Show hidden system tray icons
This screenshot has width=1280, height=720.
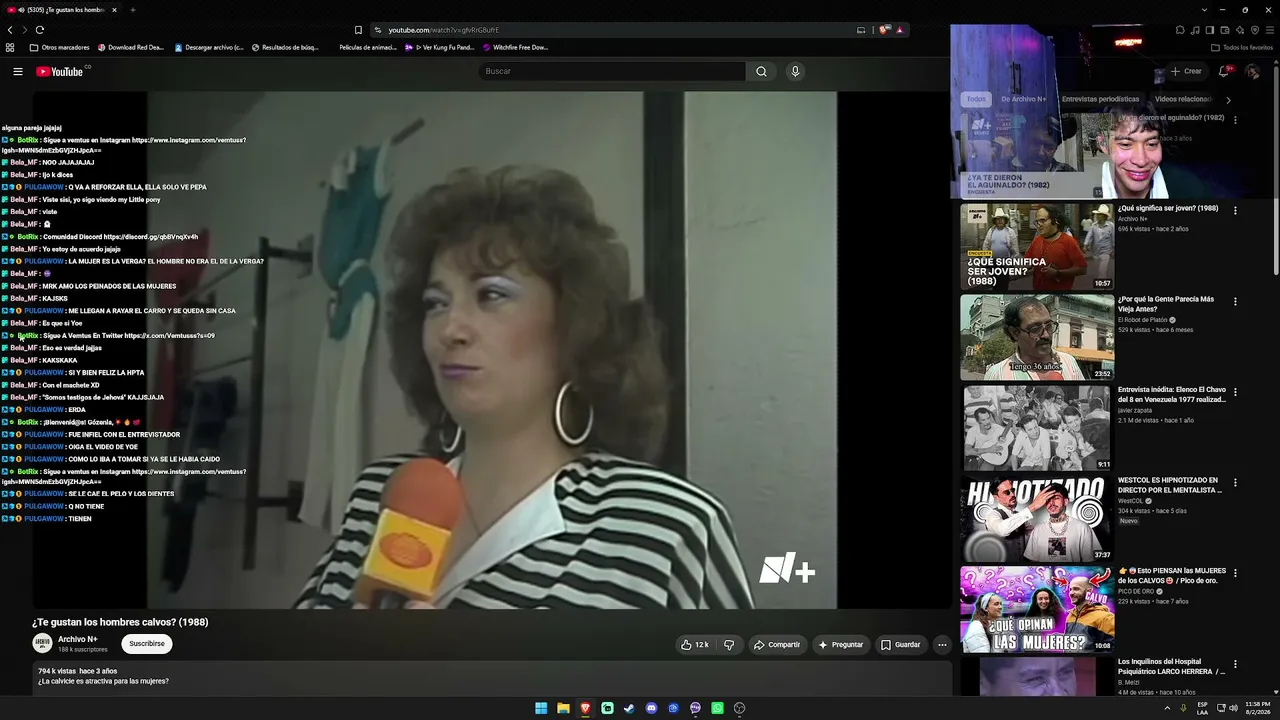click(1167, 708)
